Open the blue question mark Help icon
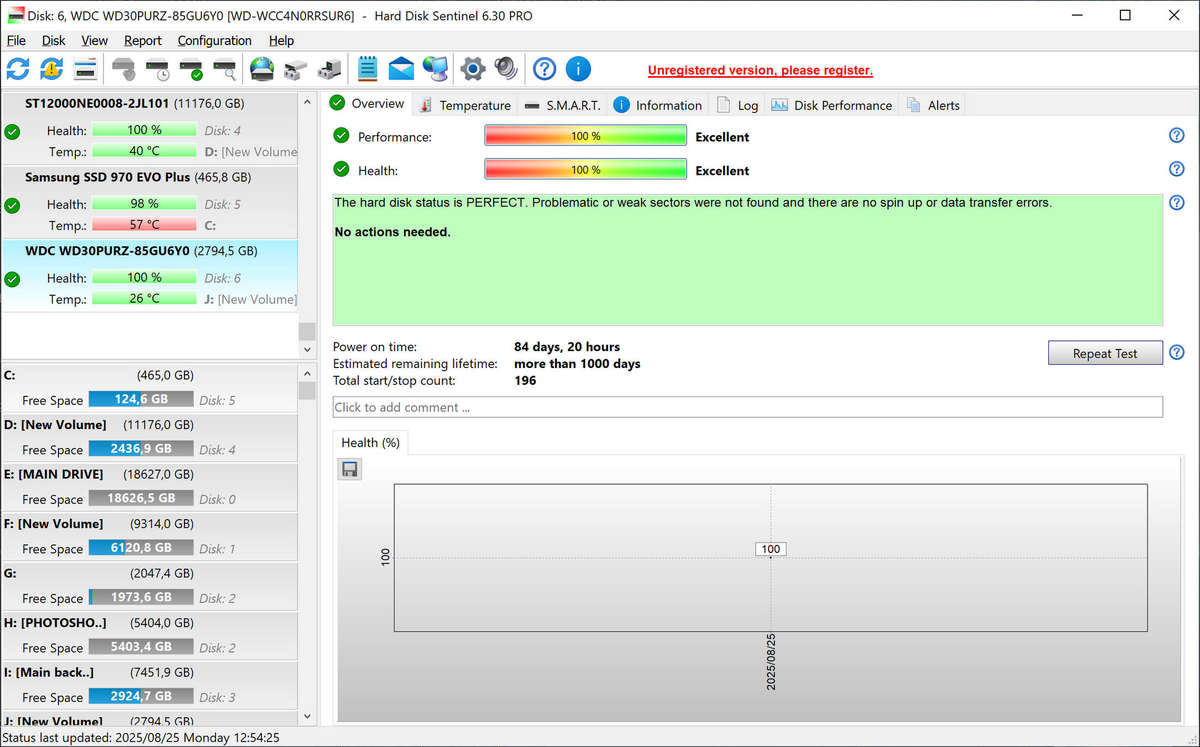1200x747 pixels. tap(544, 69)
